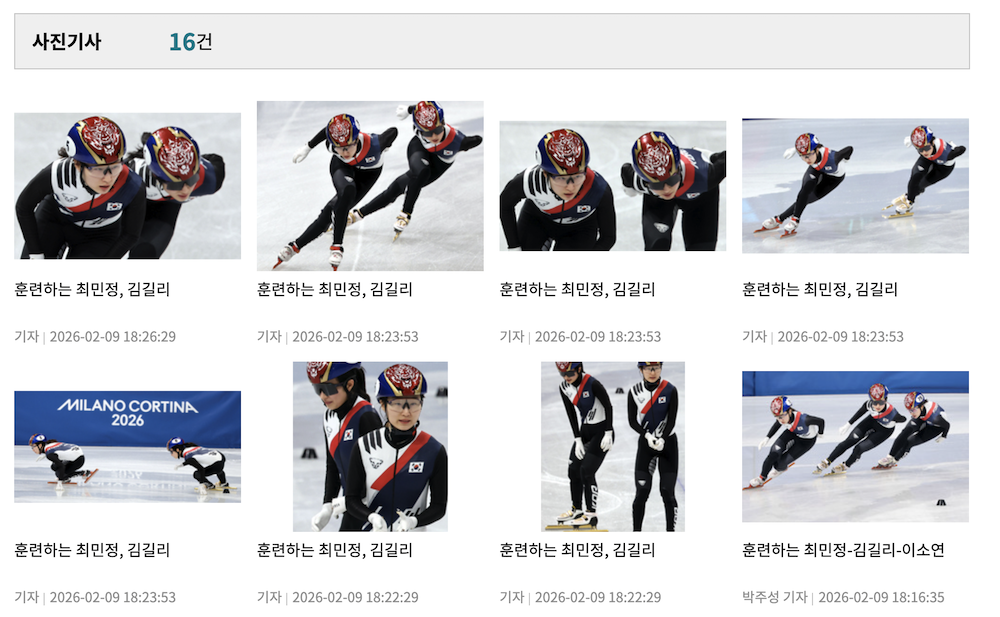Click headline beneath the tall cornering skaters photo
Viewport: 1000px width, 617px height.
pyautogui.click(x=335, y=290)
